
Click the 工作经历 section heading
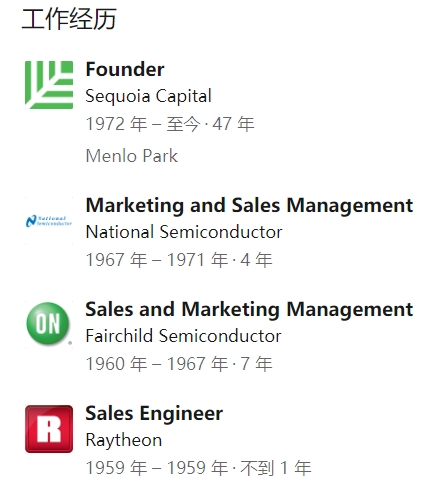69,19
